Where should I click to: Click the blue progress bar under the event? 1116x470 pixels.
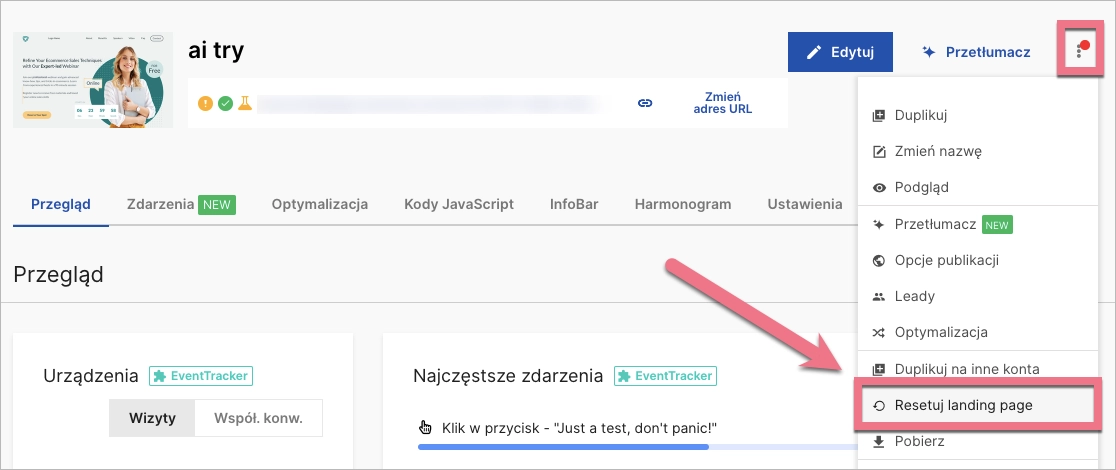563,447
